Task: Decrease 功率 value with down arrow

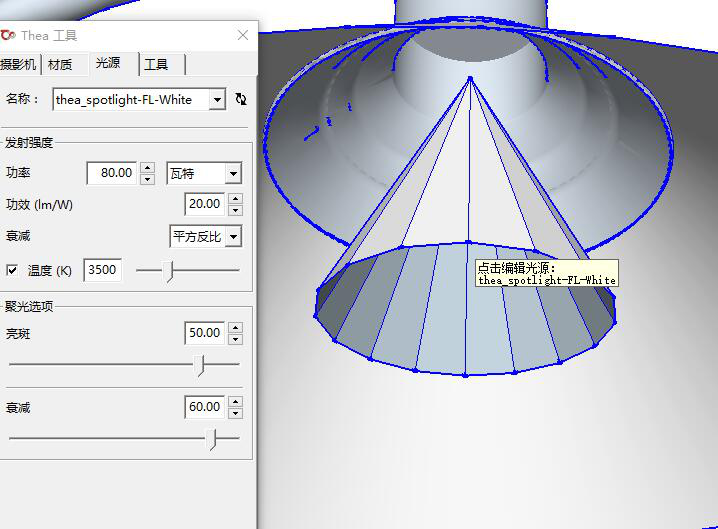Action: 147,179
